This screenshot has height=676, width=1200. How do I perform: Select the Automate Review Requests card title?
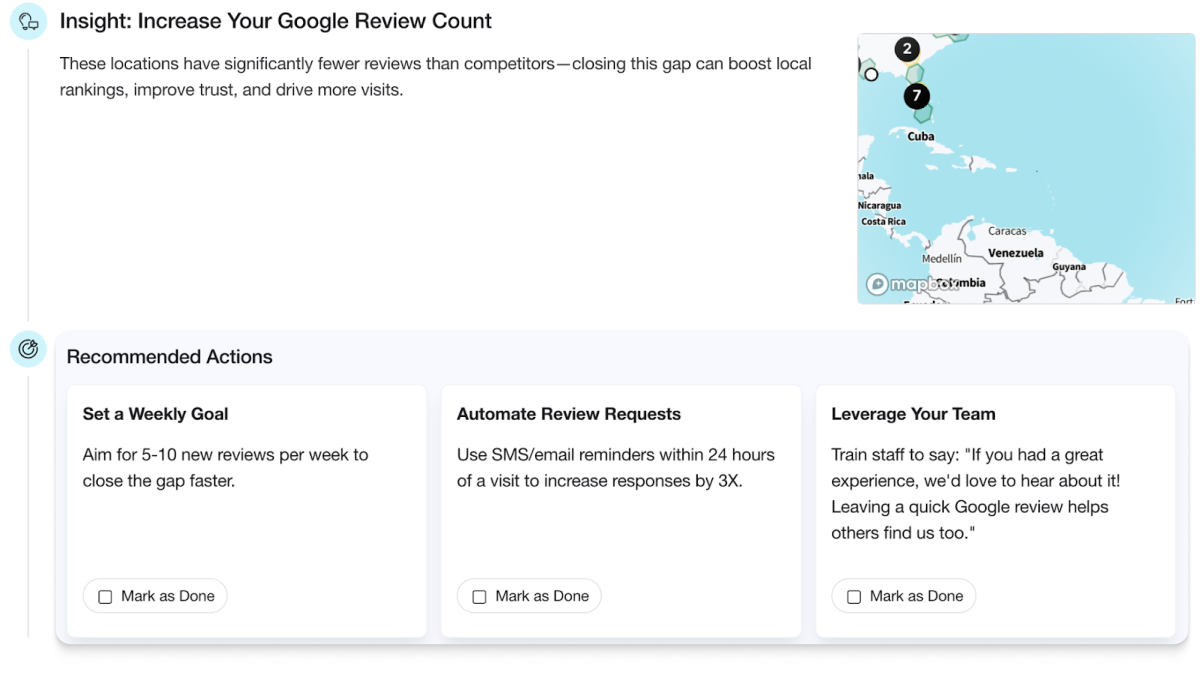568,414
